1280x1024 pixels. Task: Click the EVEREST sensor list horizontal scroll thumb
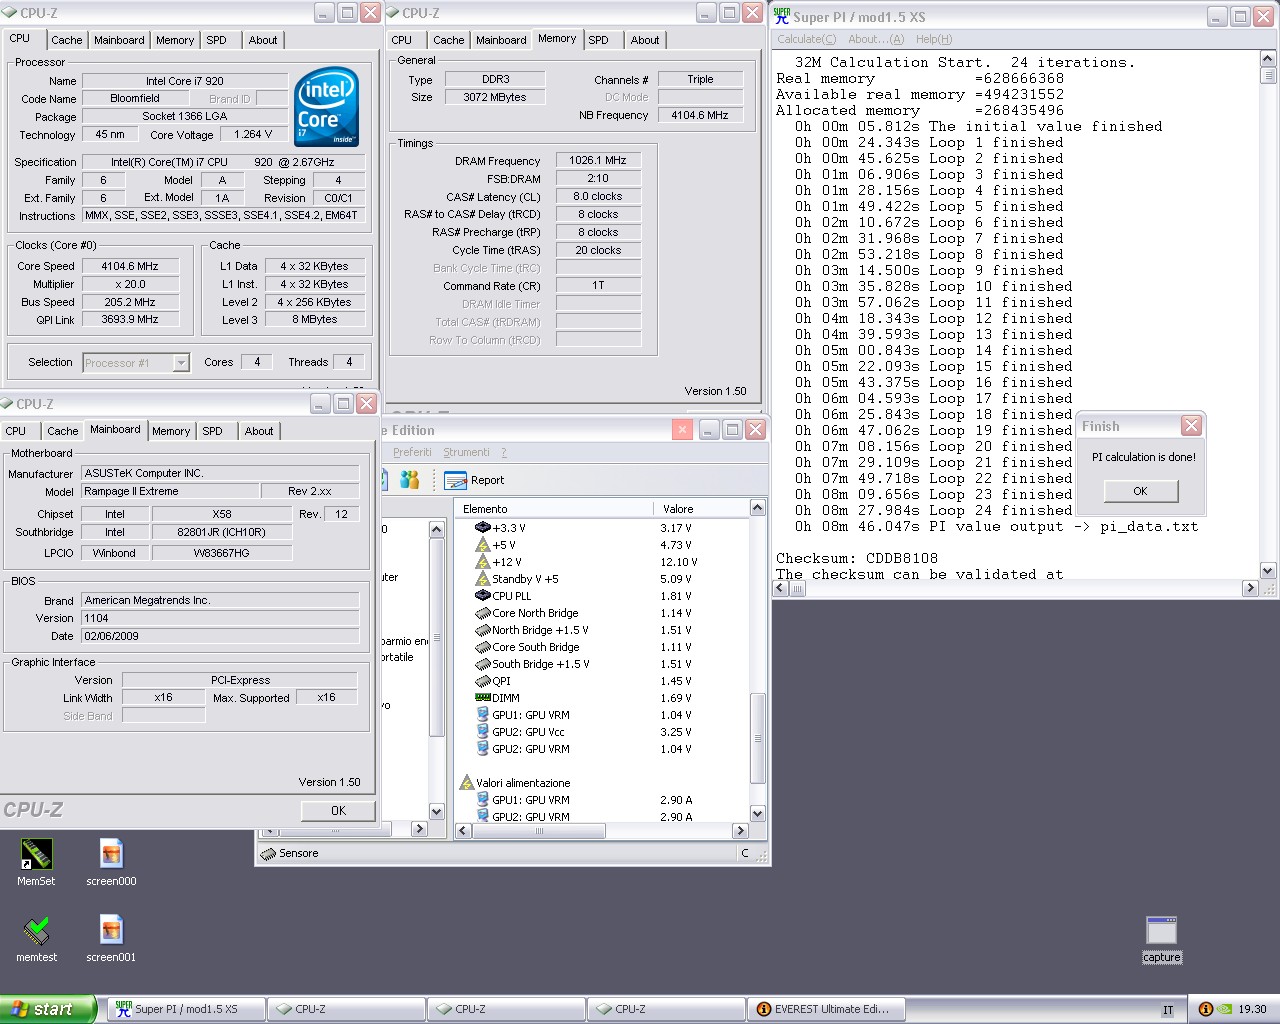tap(538, 831)
